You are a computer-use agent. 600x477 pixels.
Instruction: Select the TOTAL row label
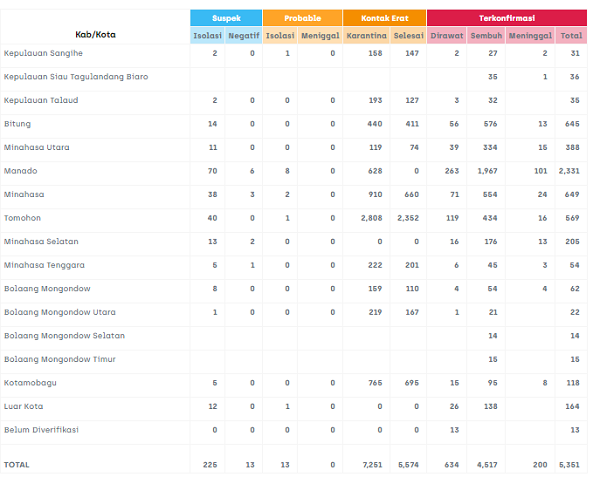[17, 465]
